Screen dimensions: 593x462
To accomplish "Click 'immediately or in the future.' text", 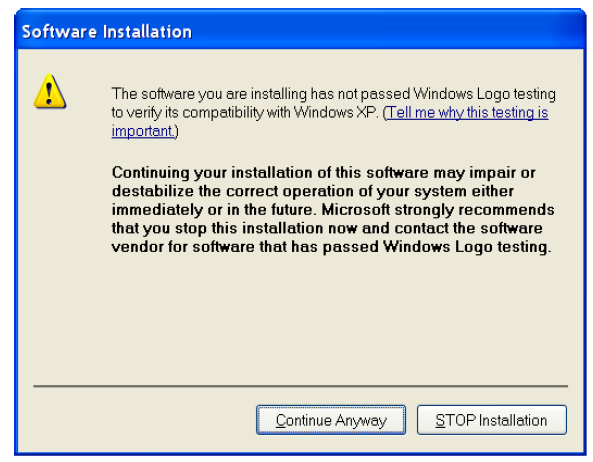I will (x=214, y=210).
